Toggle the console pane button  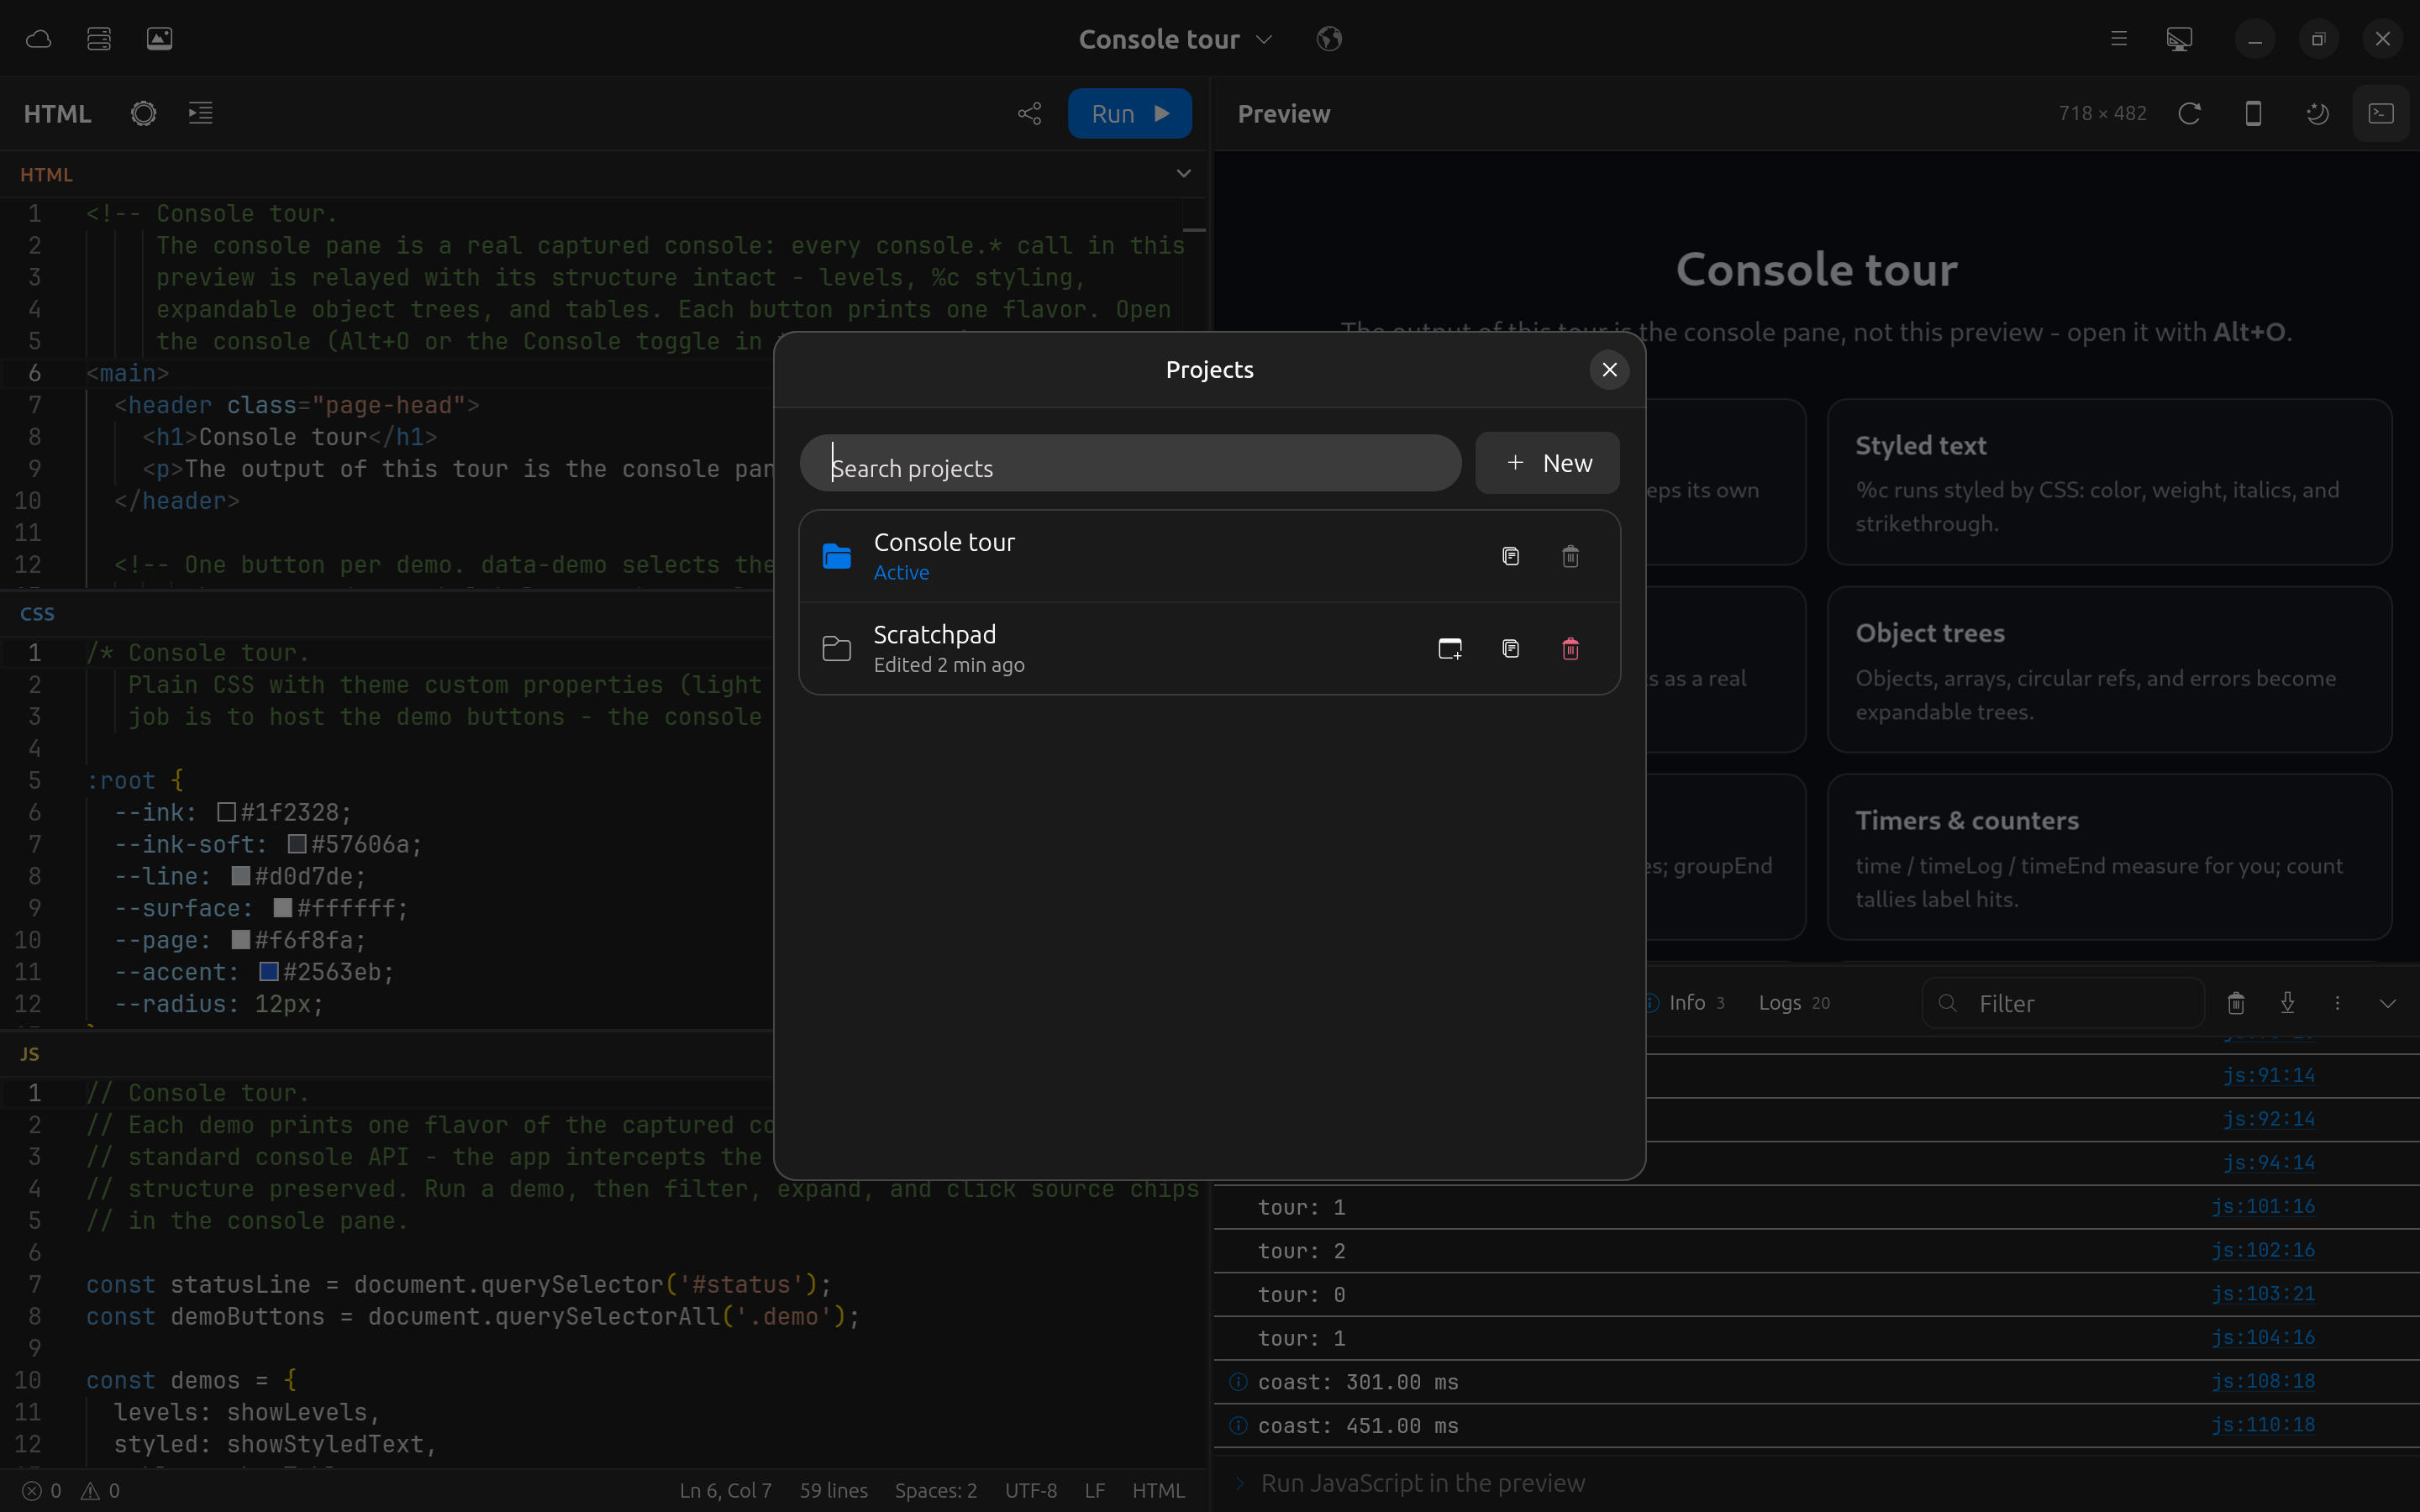2381,113
